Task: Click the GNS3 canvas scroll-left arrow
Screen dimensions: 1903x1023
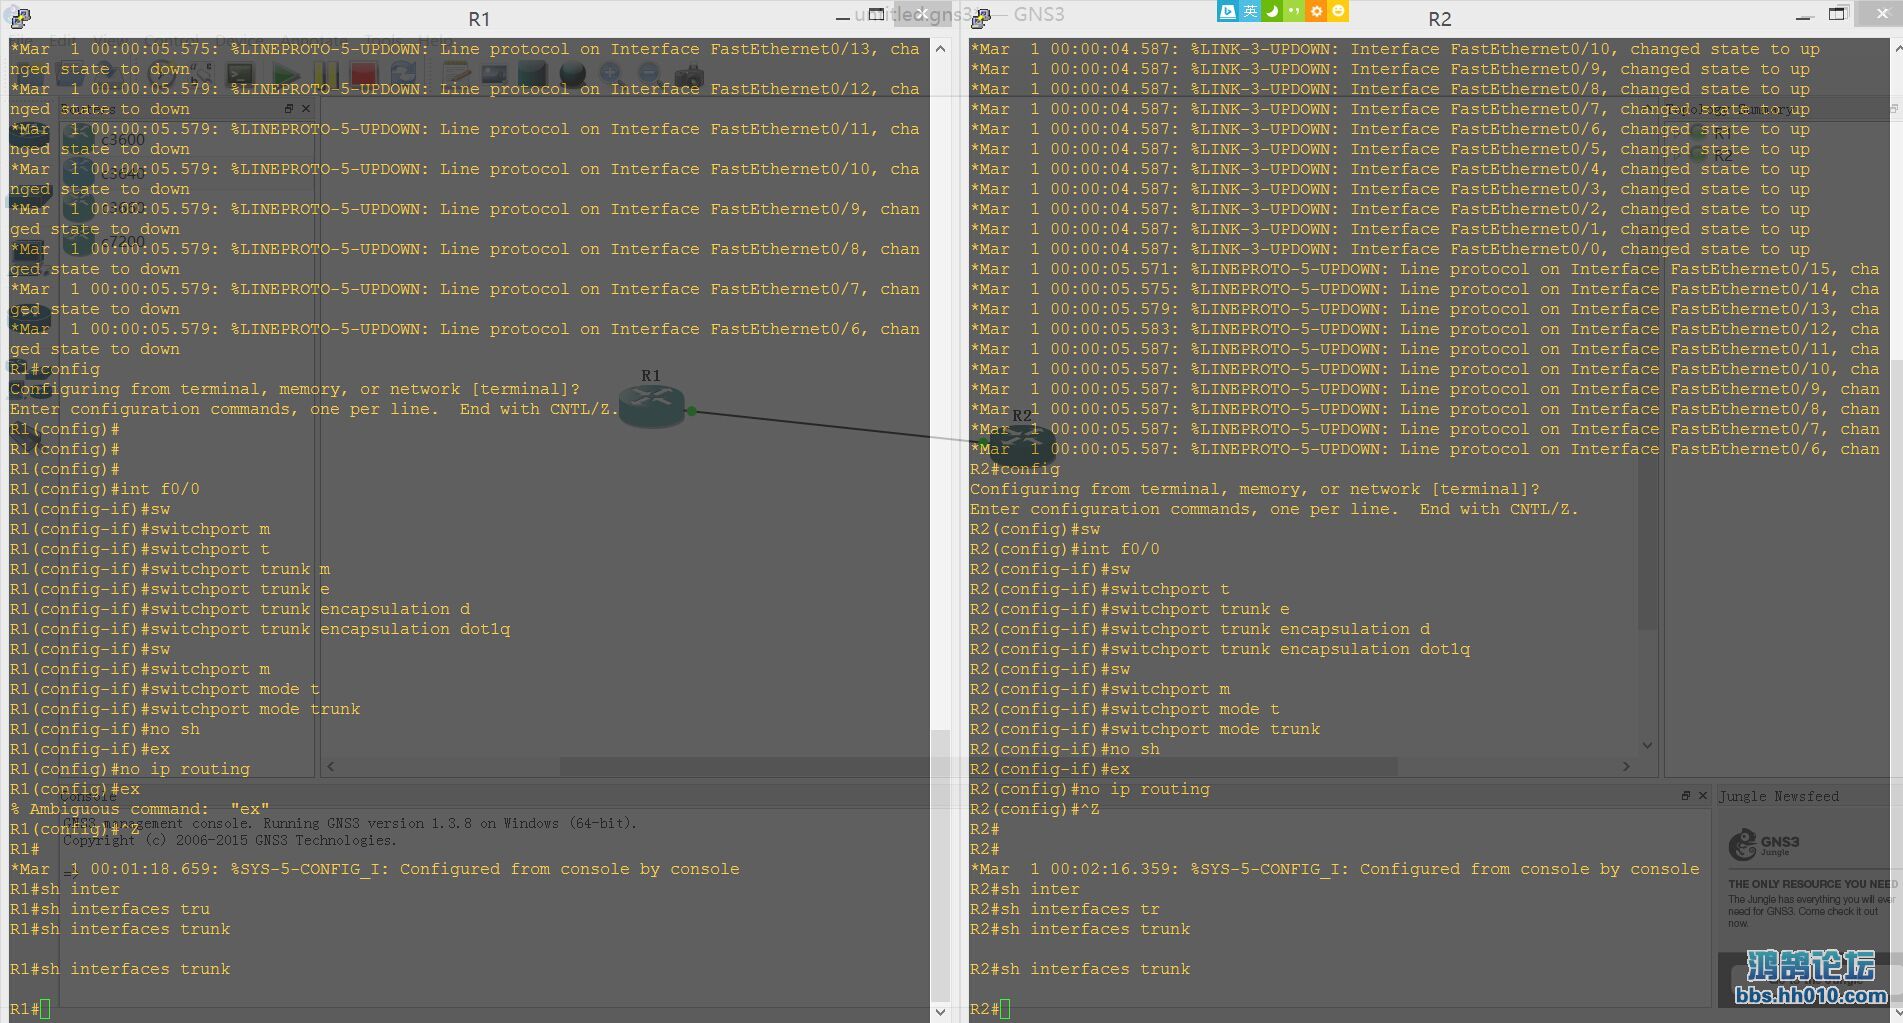Action: tap(331, 766)
